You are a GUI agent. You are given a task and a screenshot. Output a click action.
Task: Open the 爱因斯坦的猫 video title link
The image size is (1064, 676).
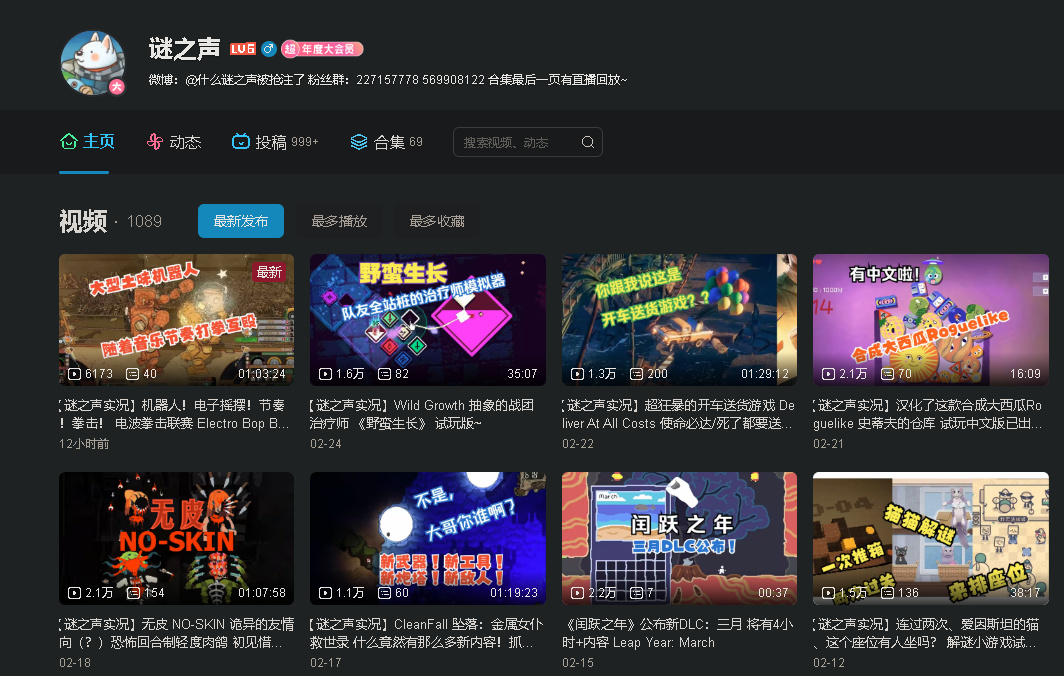pos(926,633)
